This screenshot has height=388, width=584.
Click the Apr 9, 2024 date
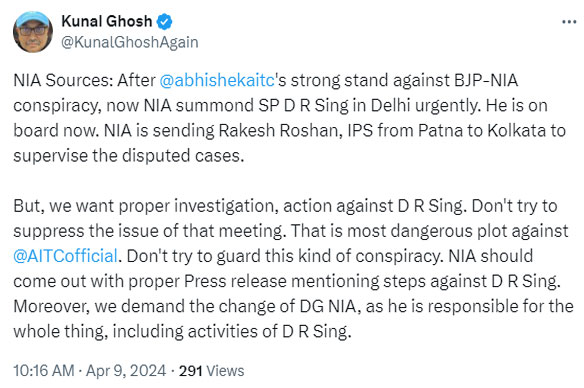126,371
